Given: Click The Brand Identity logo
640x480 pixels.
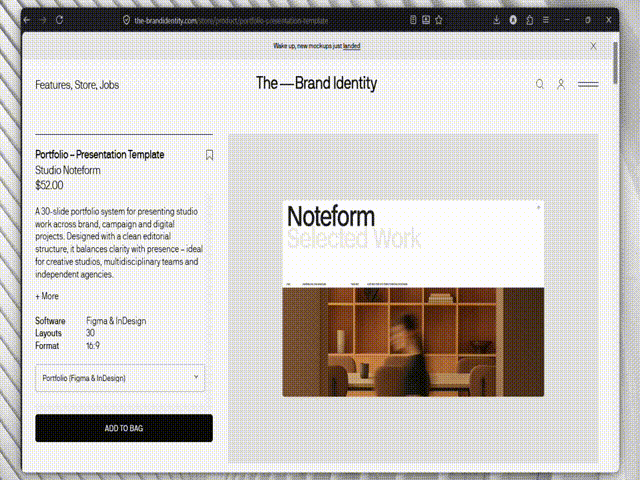Looking at the screenshot, I should coord(316,83).
